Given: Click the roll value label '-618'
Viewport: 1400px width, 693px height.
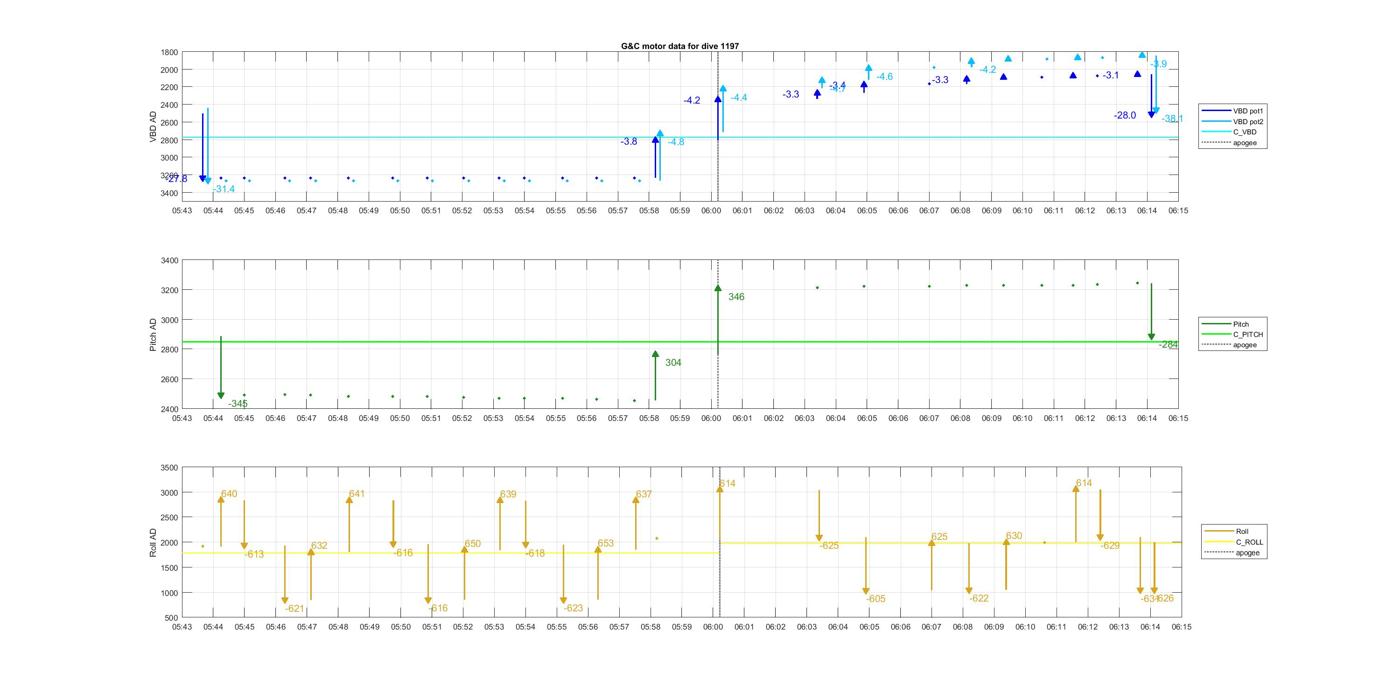Looking at the screenshot, I should [x=535, y=553].
